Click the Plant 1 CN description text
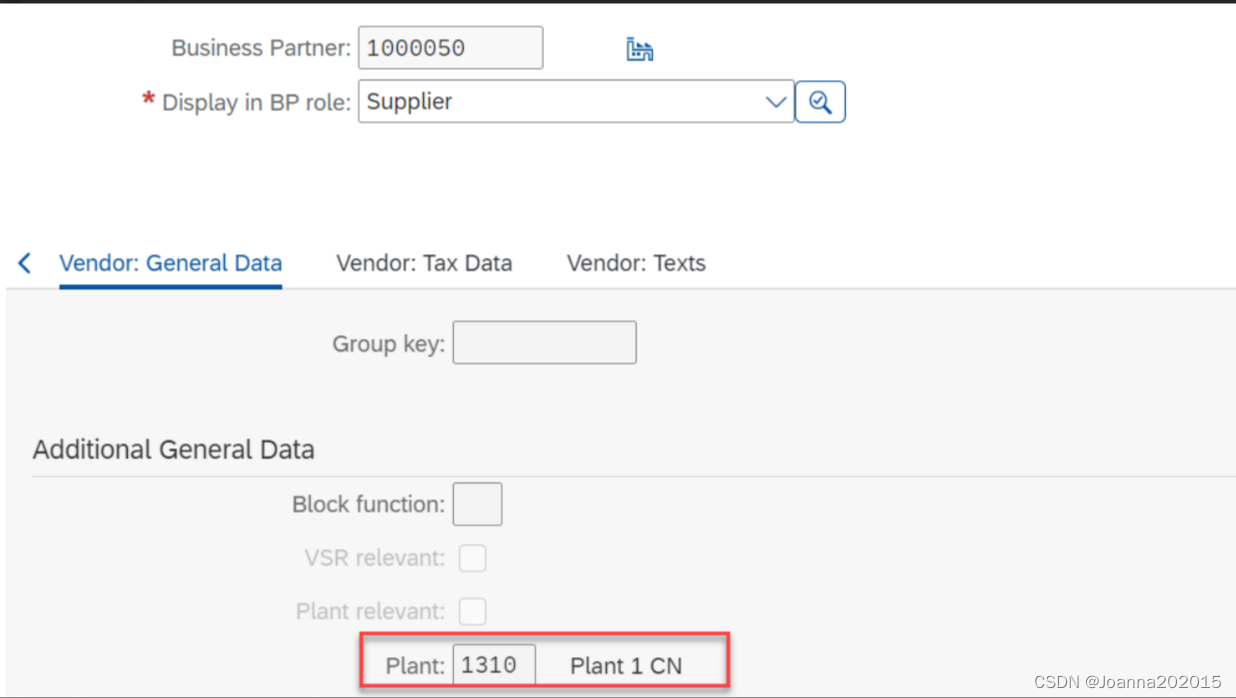Viewport: 1236px width, 698px height. 626,665
